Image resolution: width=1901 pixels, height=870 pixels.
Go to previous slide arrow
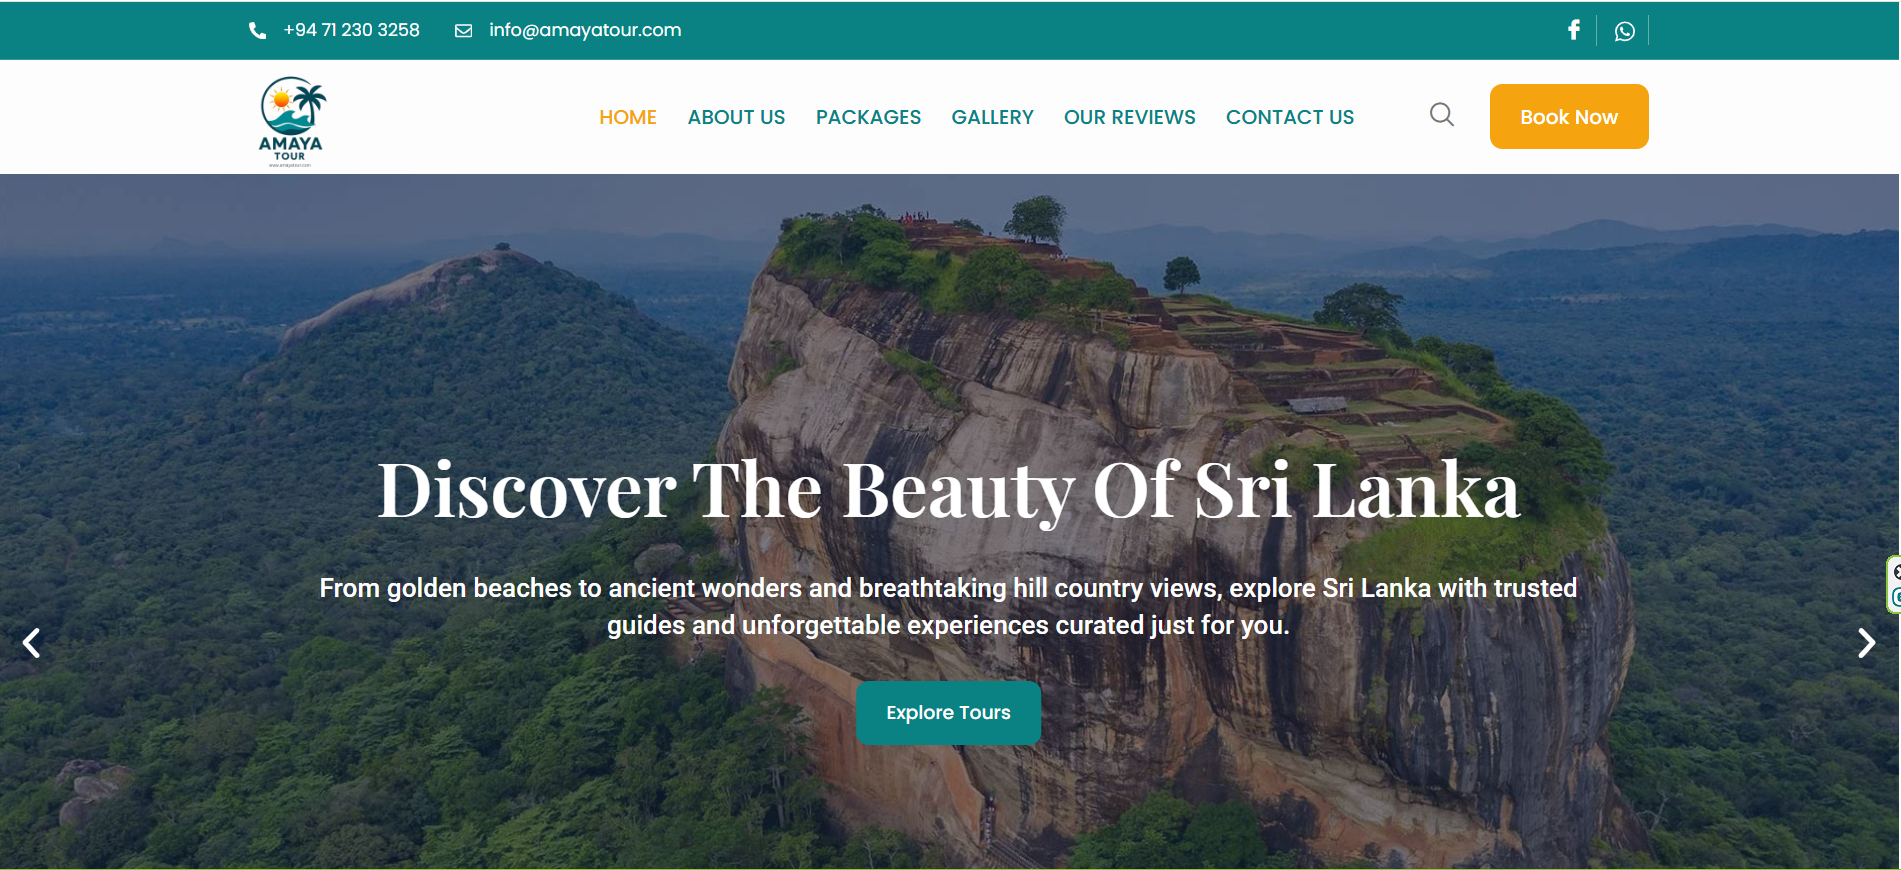pyautogui.click(x=32, y=643)
